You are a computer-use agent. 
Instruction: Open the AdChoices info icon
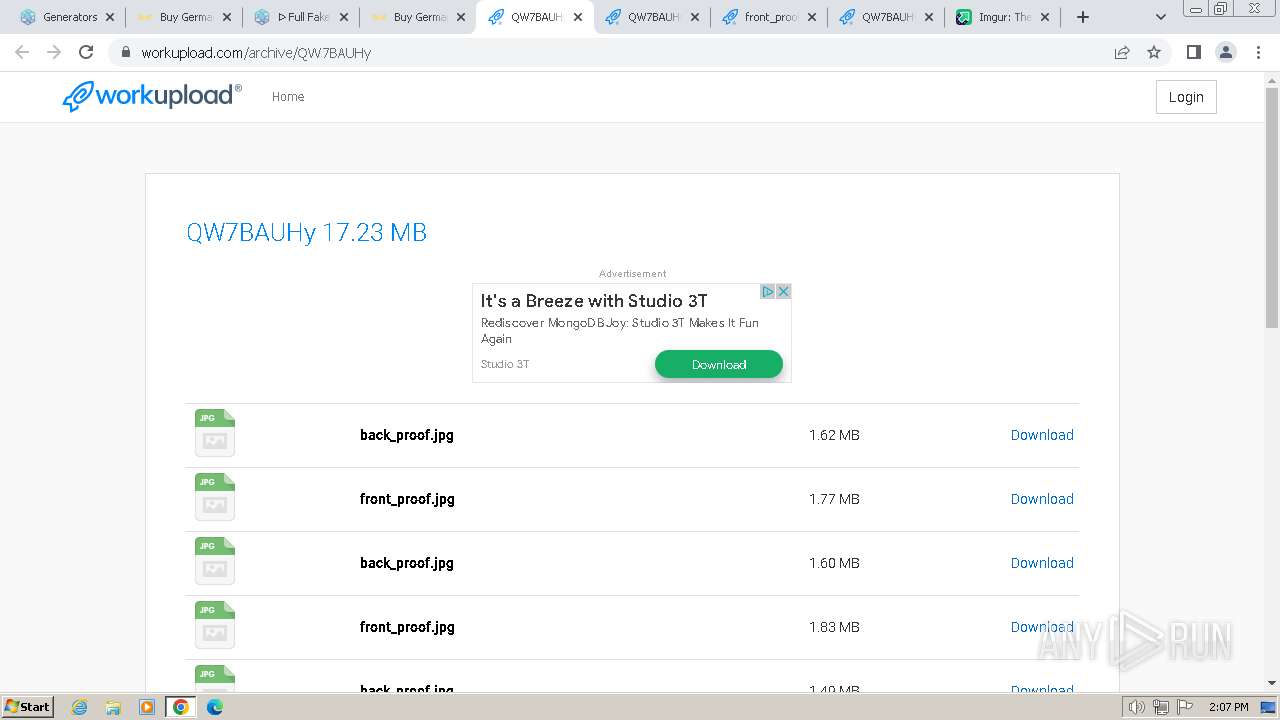click(768, 291)
